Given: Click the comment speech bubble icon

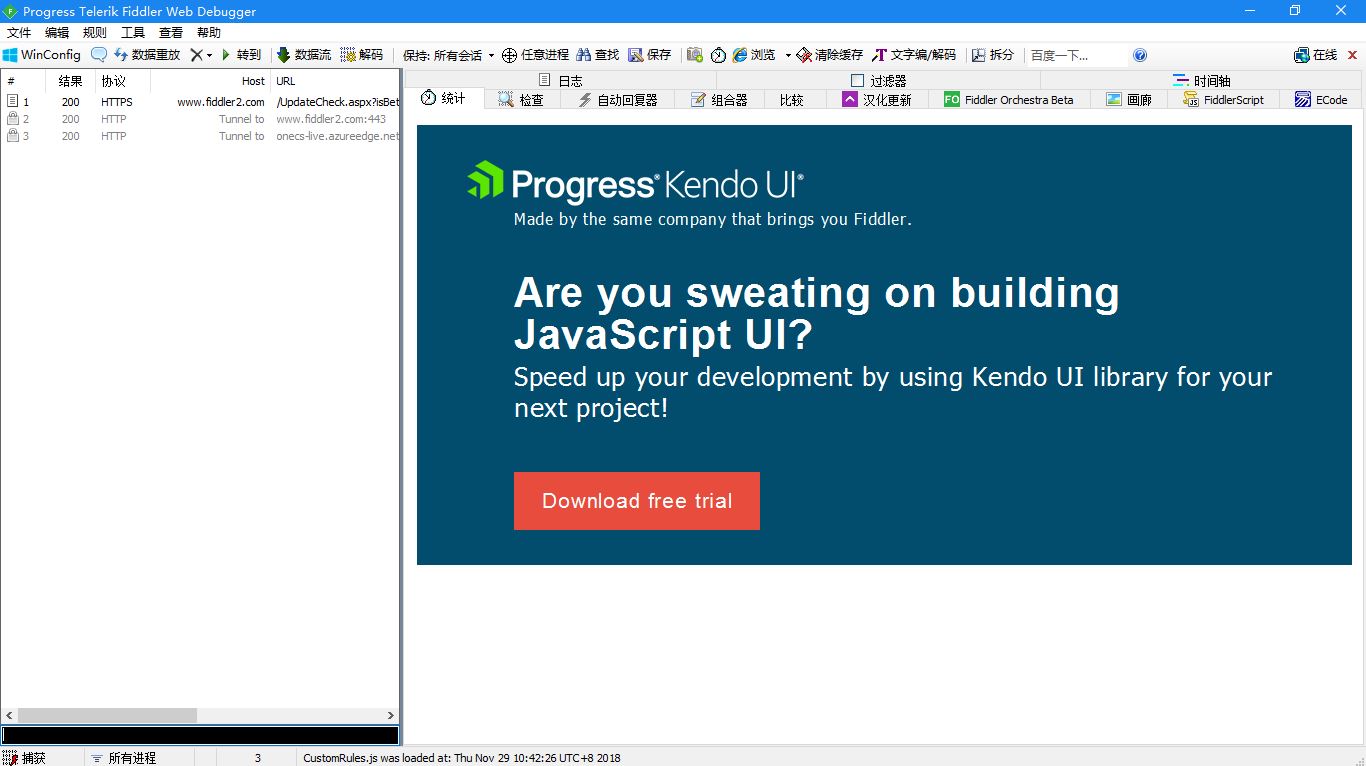Looking at the screenshot, I should (99, 55).
